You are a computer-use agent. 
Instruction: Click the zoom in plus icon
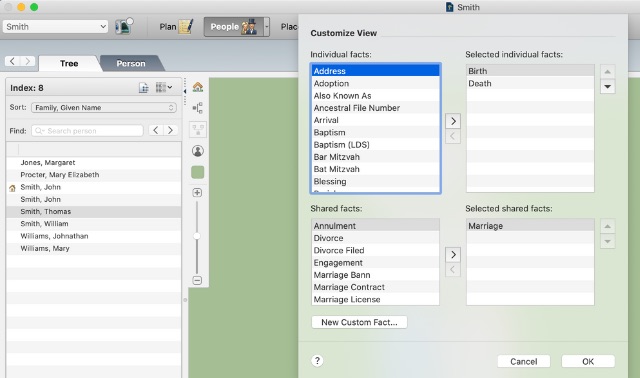point(197,193)
